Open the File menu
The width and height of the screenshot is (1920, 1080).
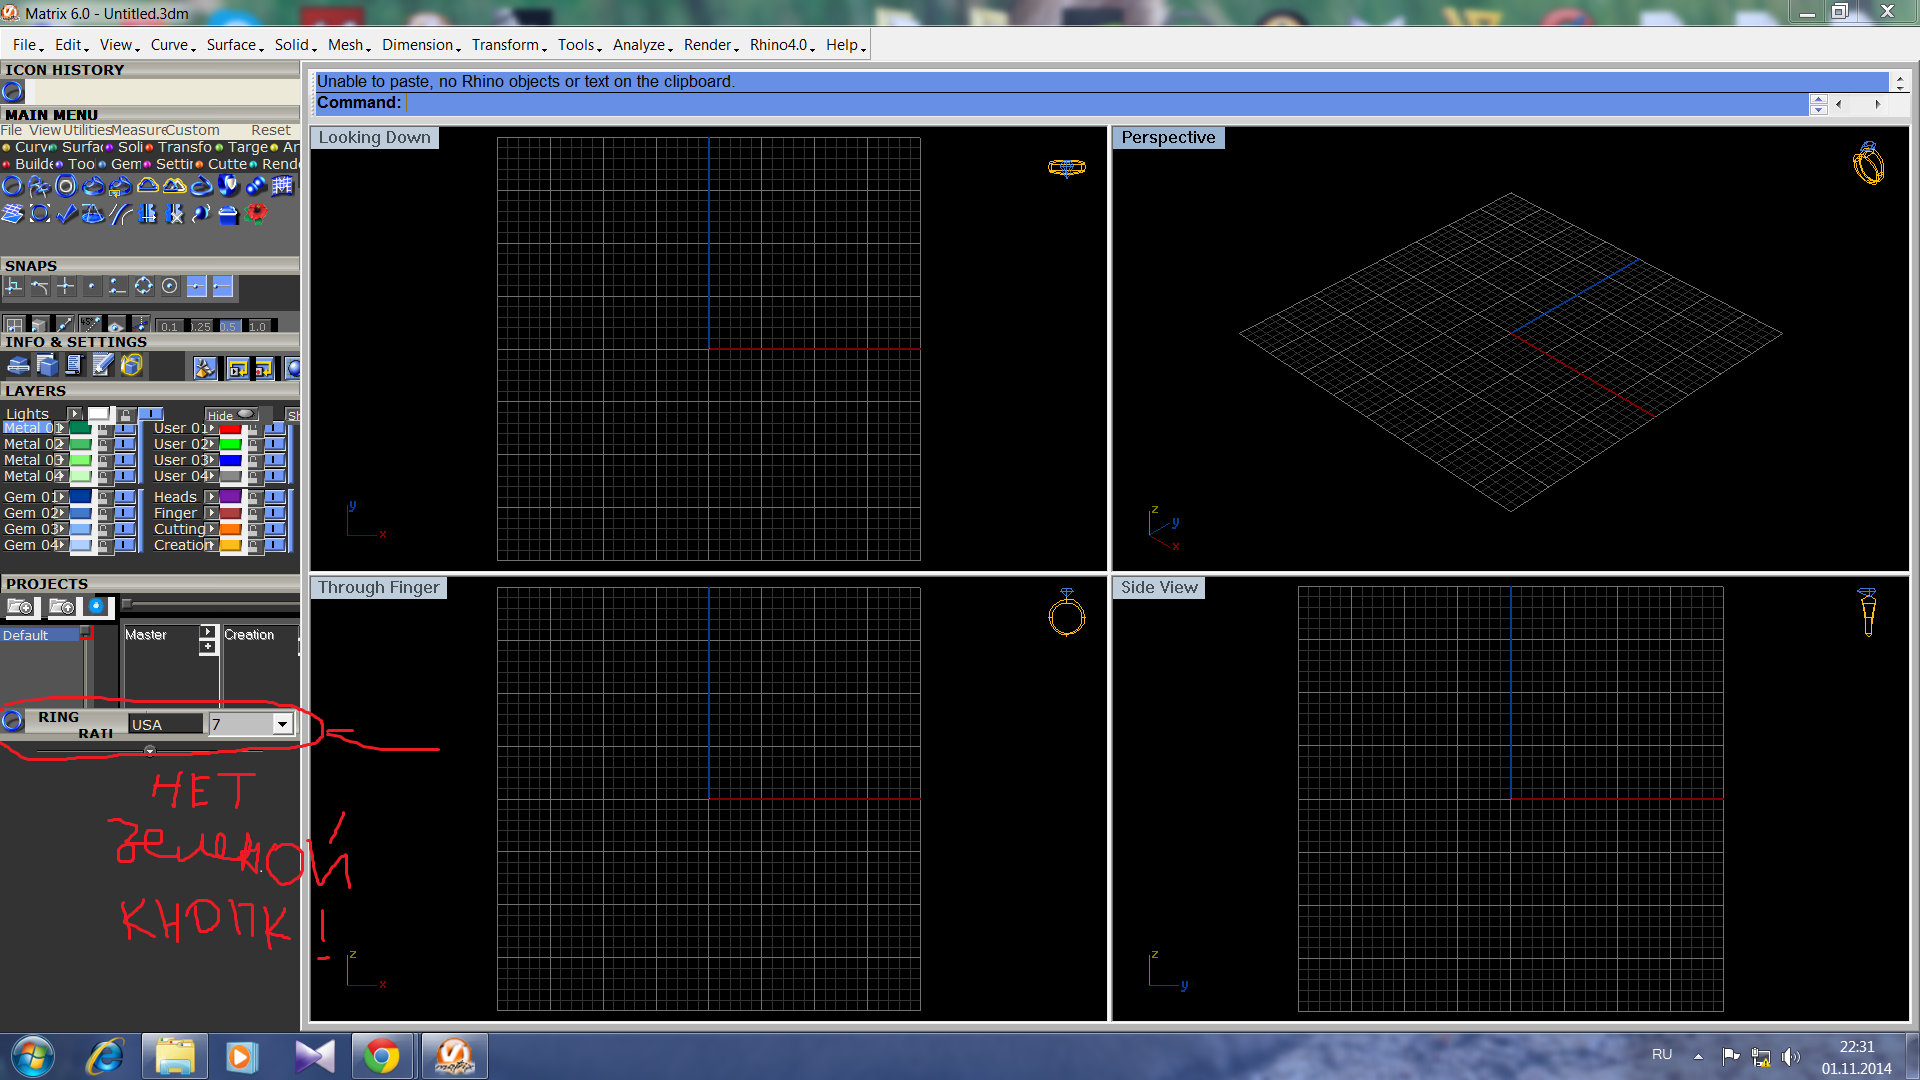pos(22,44)
